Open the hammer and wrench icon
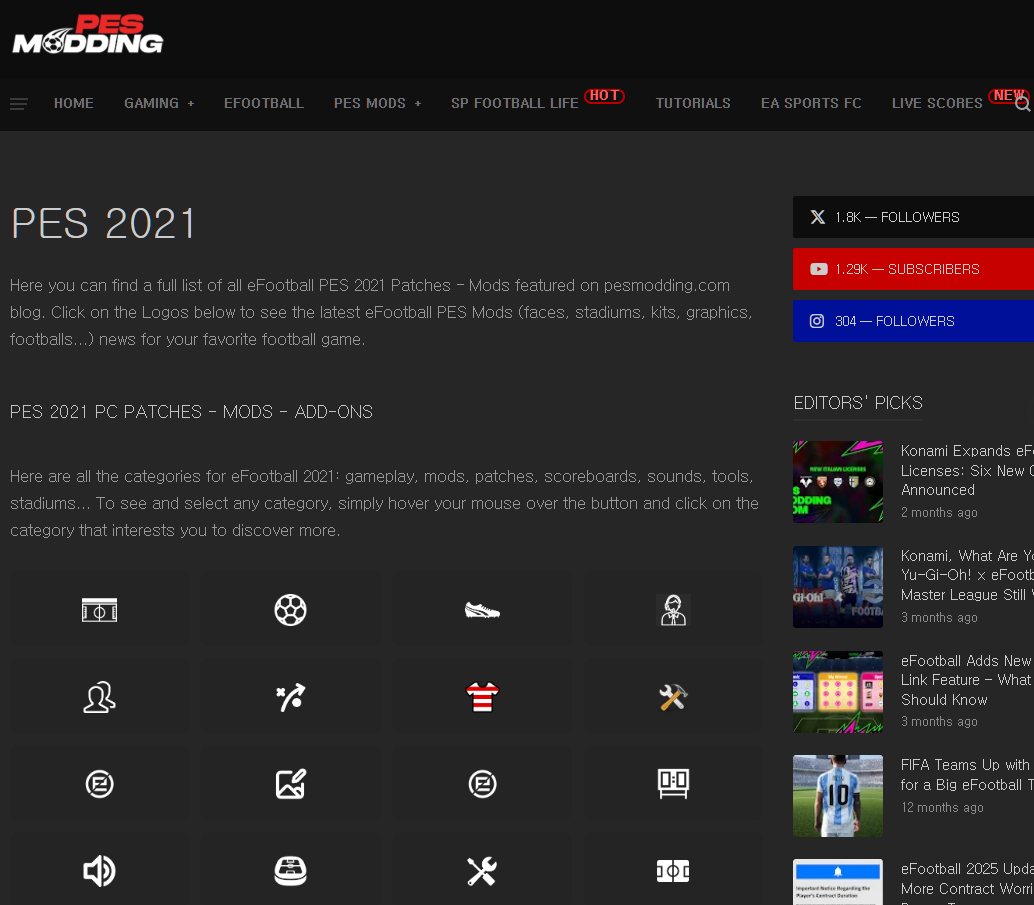The height and width of the screenshot is (905, 1034). [x=673, y=697]
